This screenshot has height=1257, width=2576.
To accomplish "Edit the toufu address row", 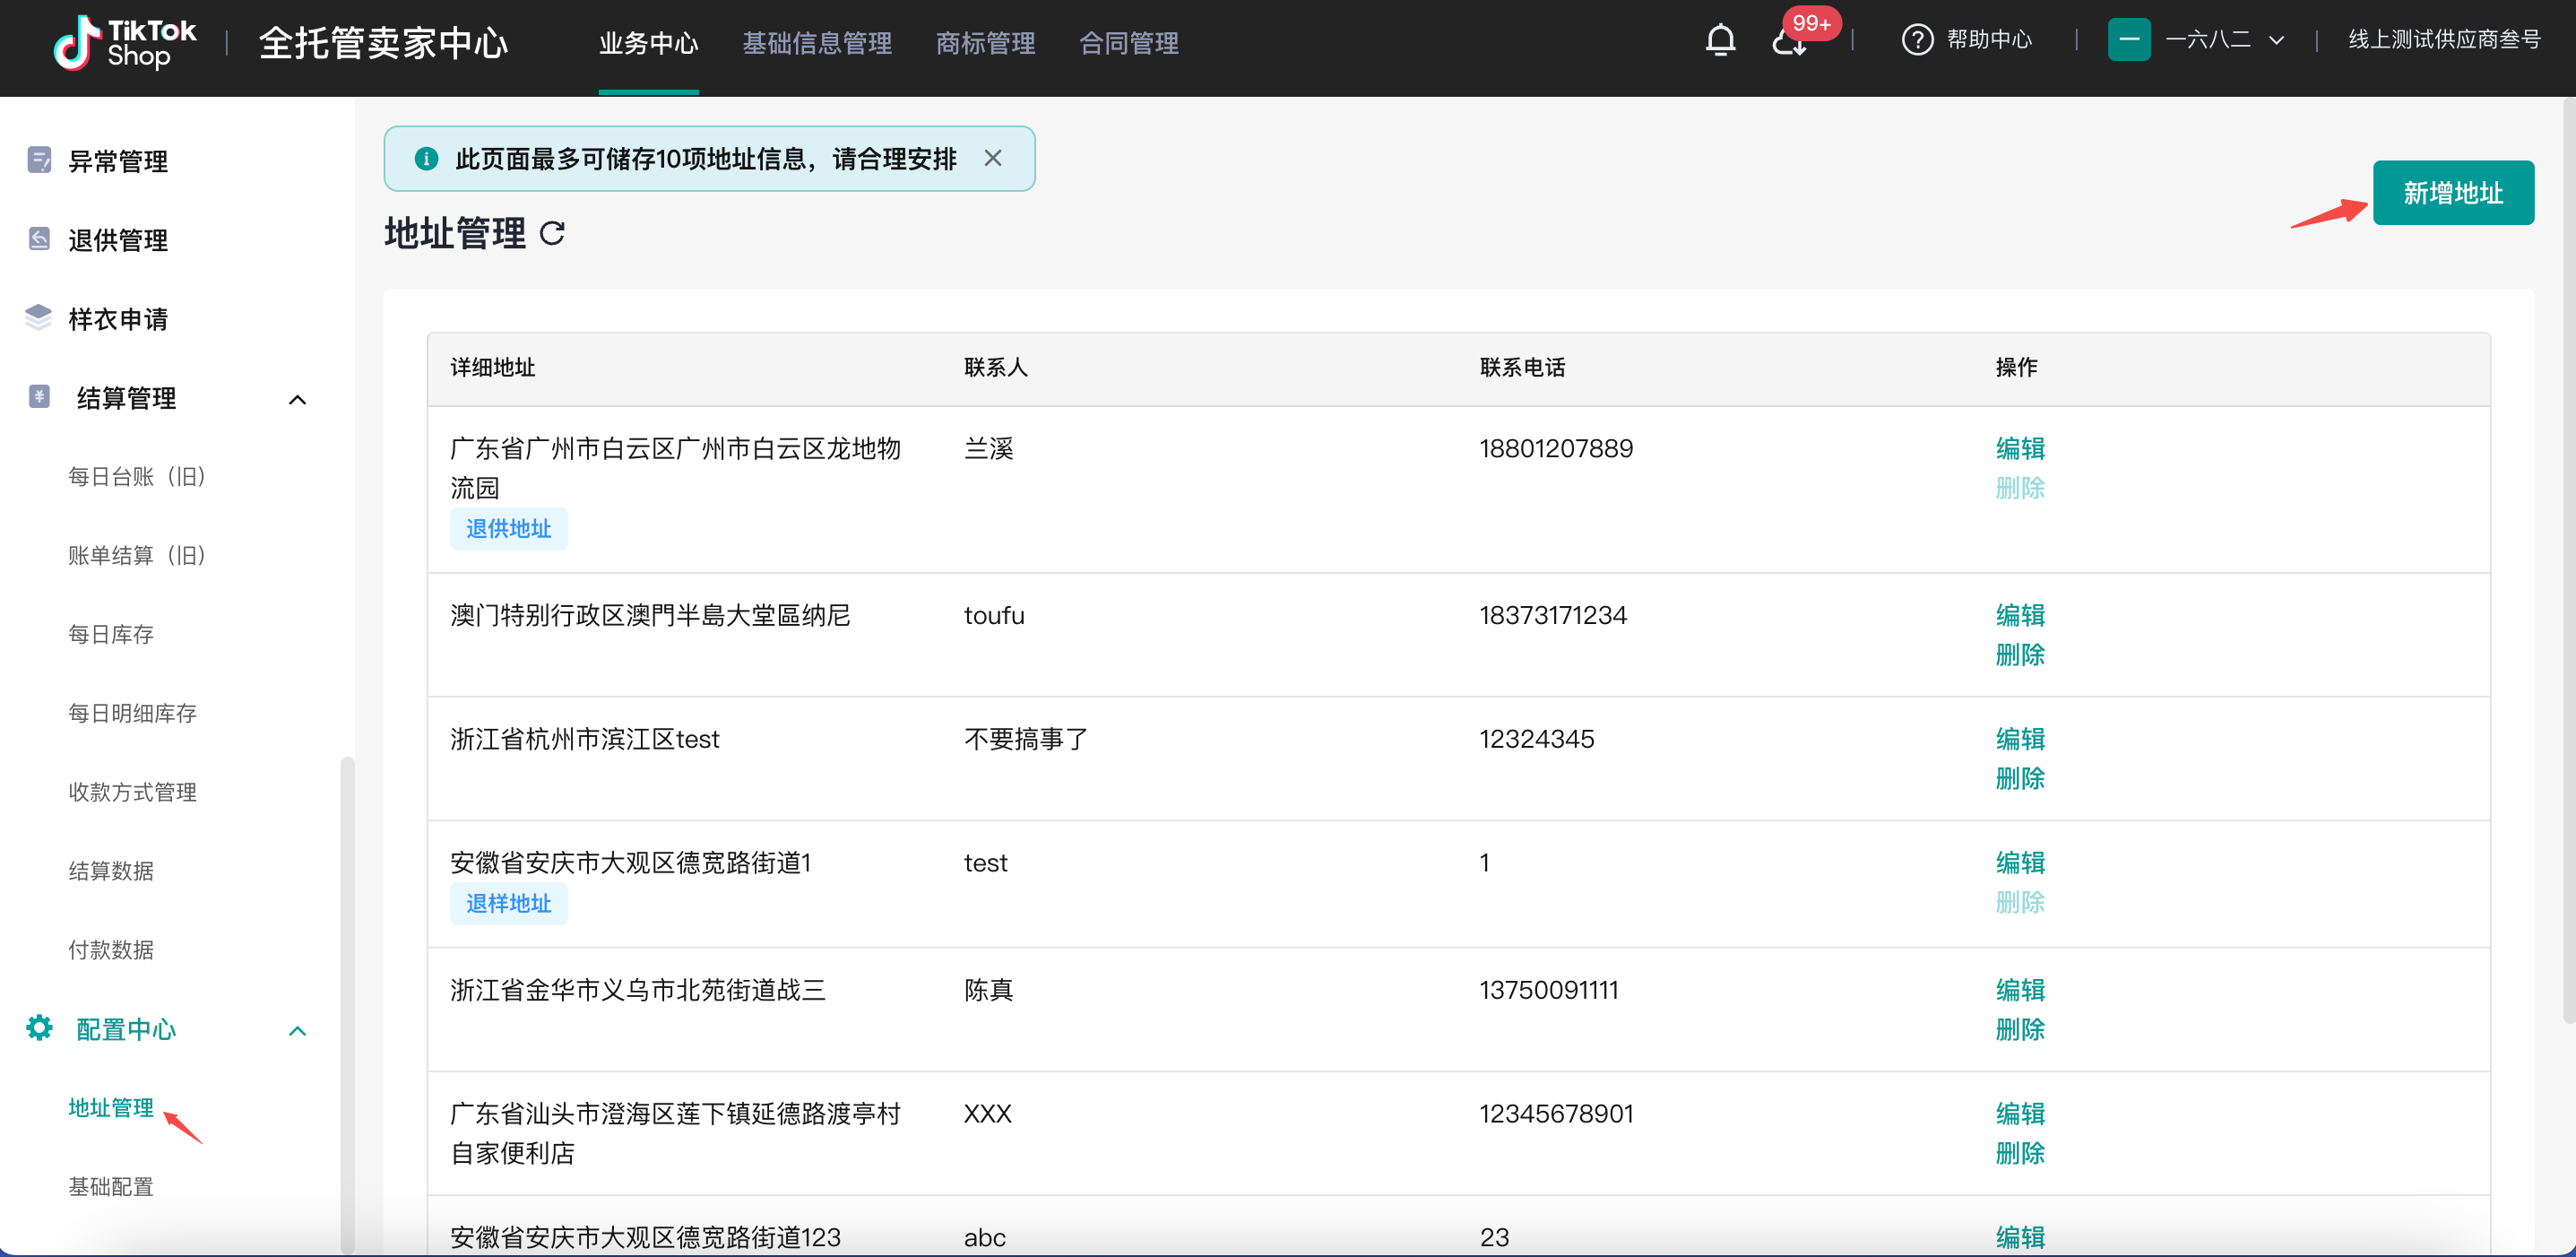I will tap(2020, 614).
